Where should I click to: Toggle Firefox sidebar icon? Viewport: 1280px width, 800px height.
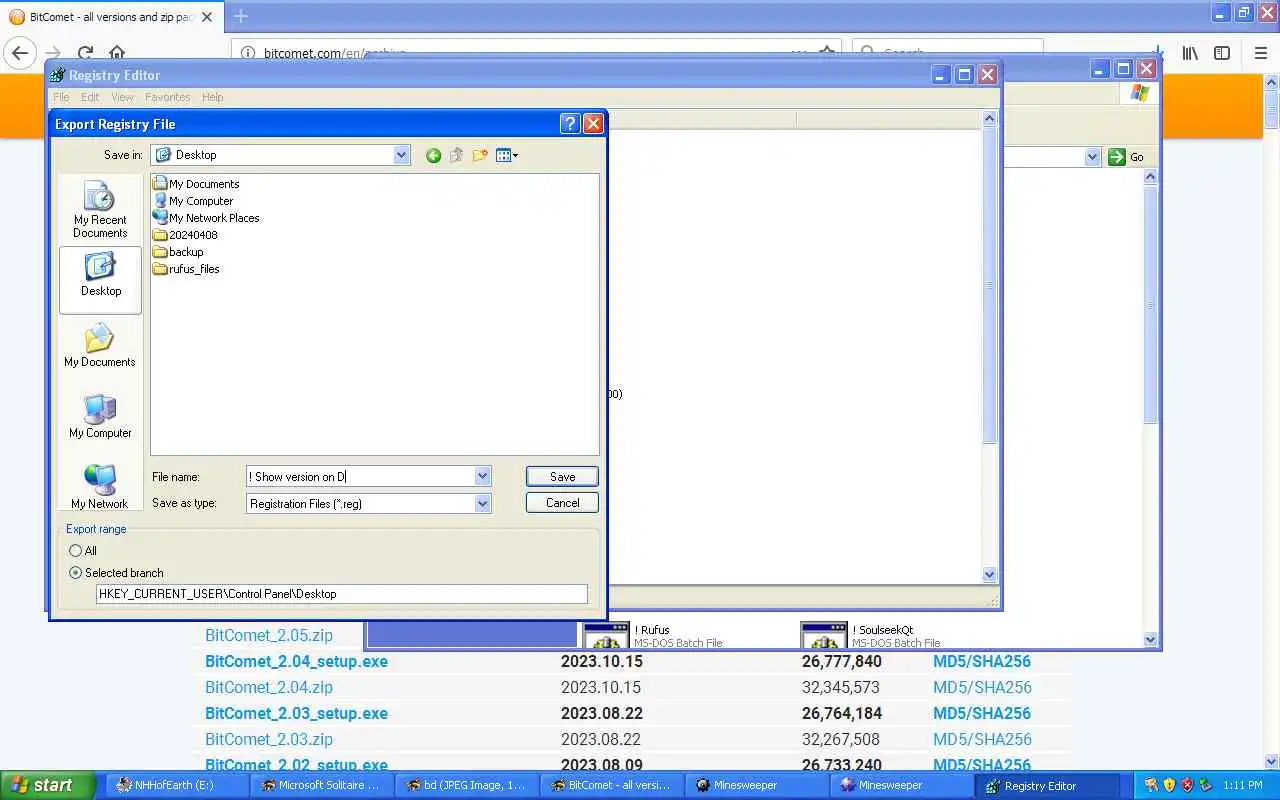coord(1222,53)
